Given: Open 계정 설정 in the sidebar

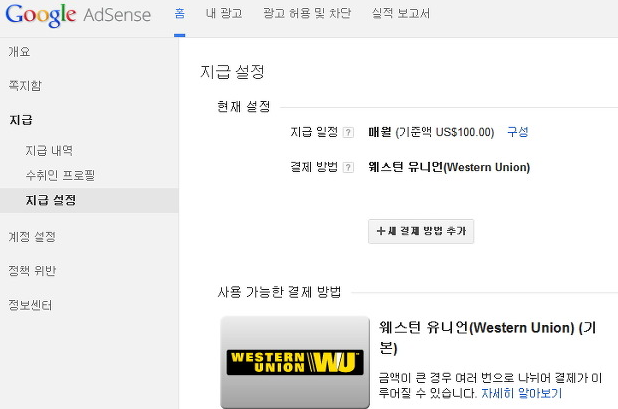Looking at the screenshot, I should pyautogui.click(x=32, y=237).
